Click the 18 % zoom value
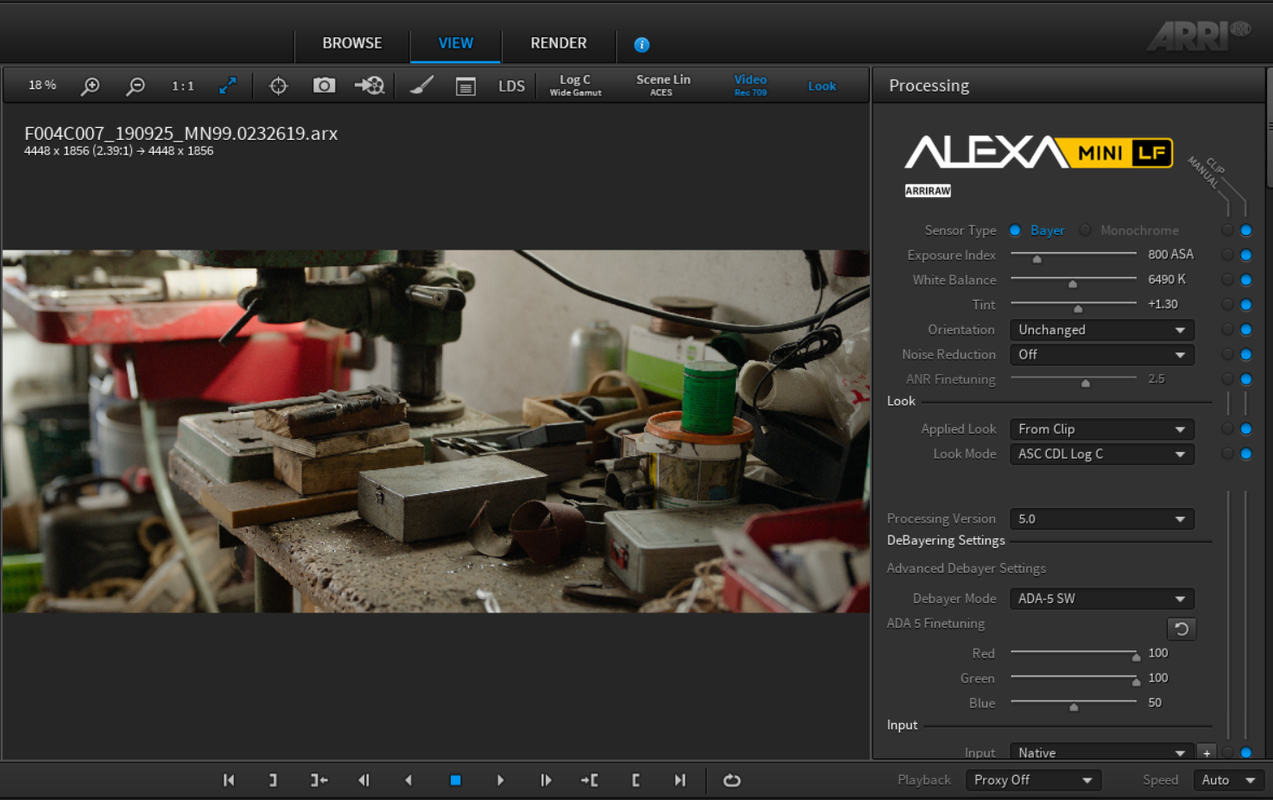 pyautogui.click(x=42, y=86)
